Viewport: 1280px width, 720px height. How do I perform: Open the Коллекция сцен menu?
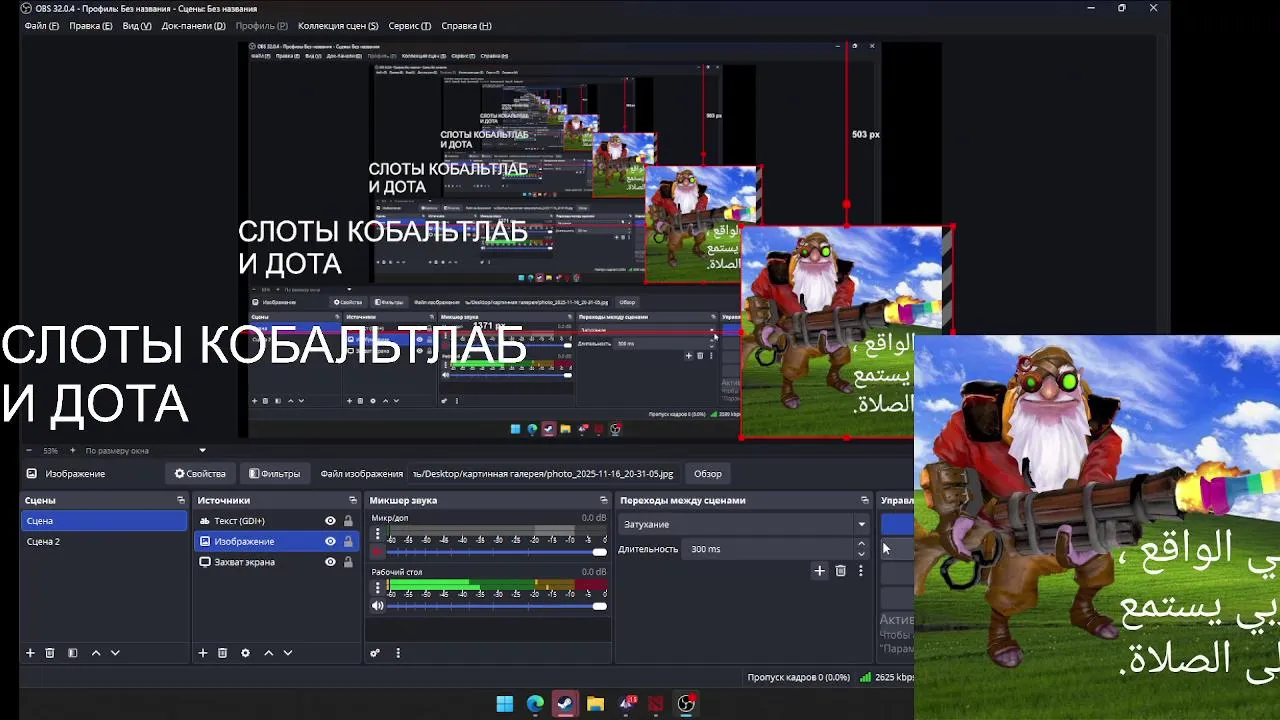(x=338, y=26)
